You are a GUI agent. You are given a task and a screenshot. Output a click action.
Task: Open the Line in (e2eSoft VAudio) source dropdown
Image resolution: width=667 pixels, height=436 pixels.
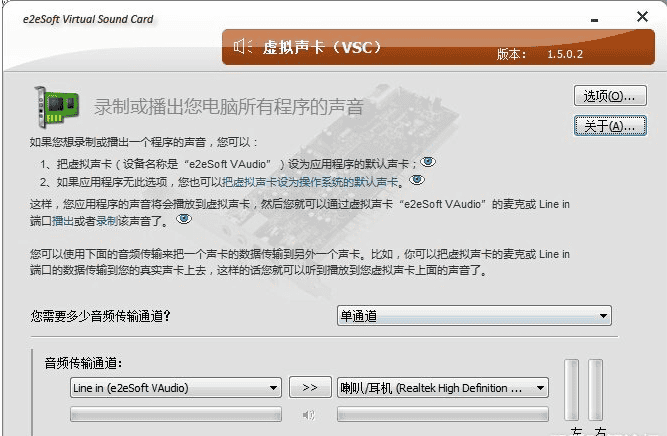click(175, 387)
